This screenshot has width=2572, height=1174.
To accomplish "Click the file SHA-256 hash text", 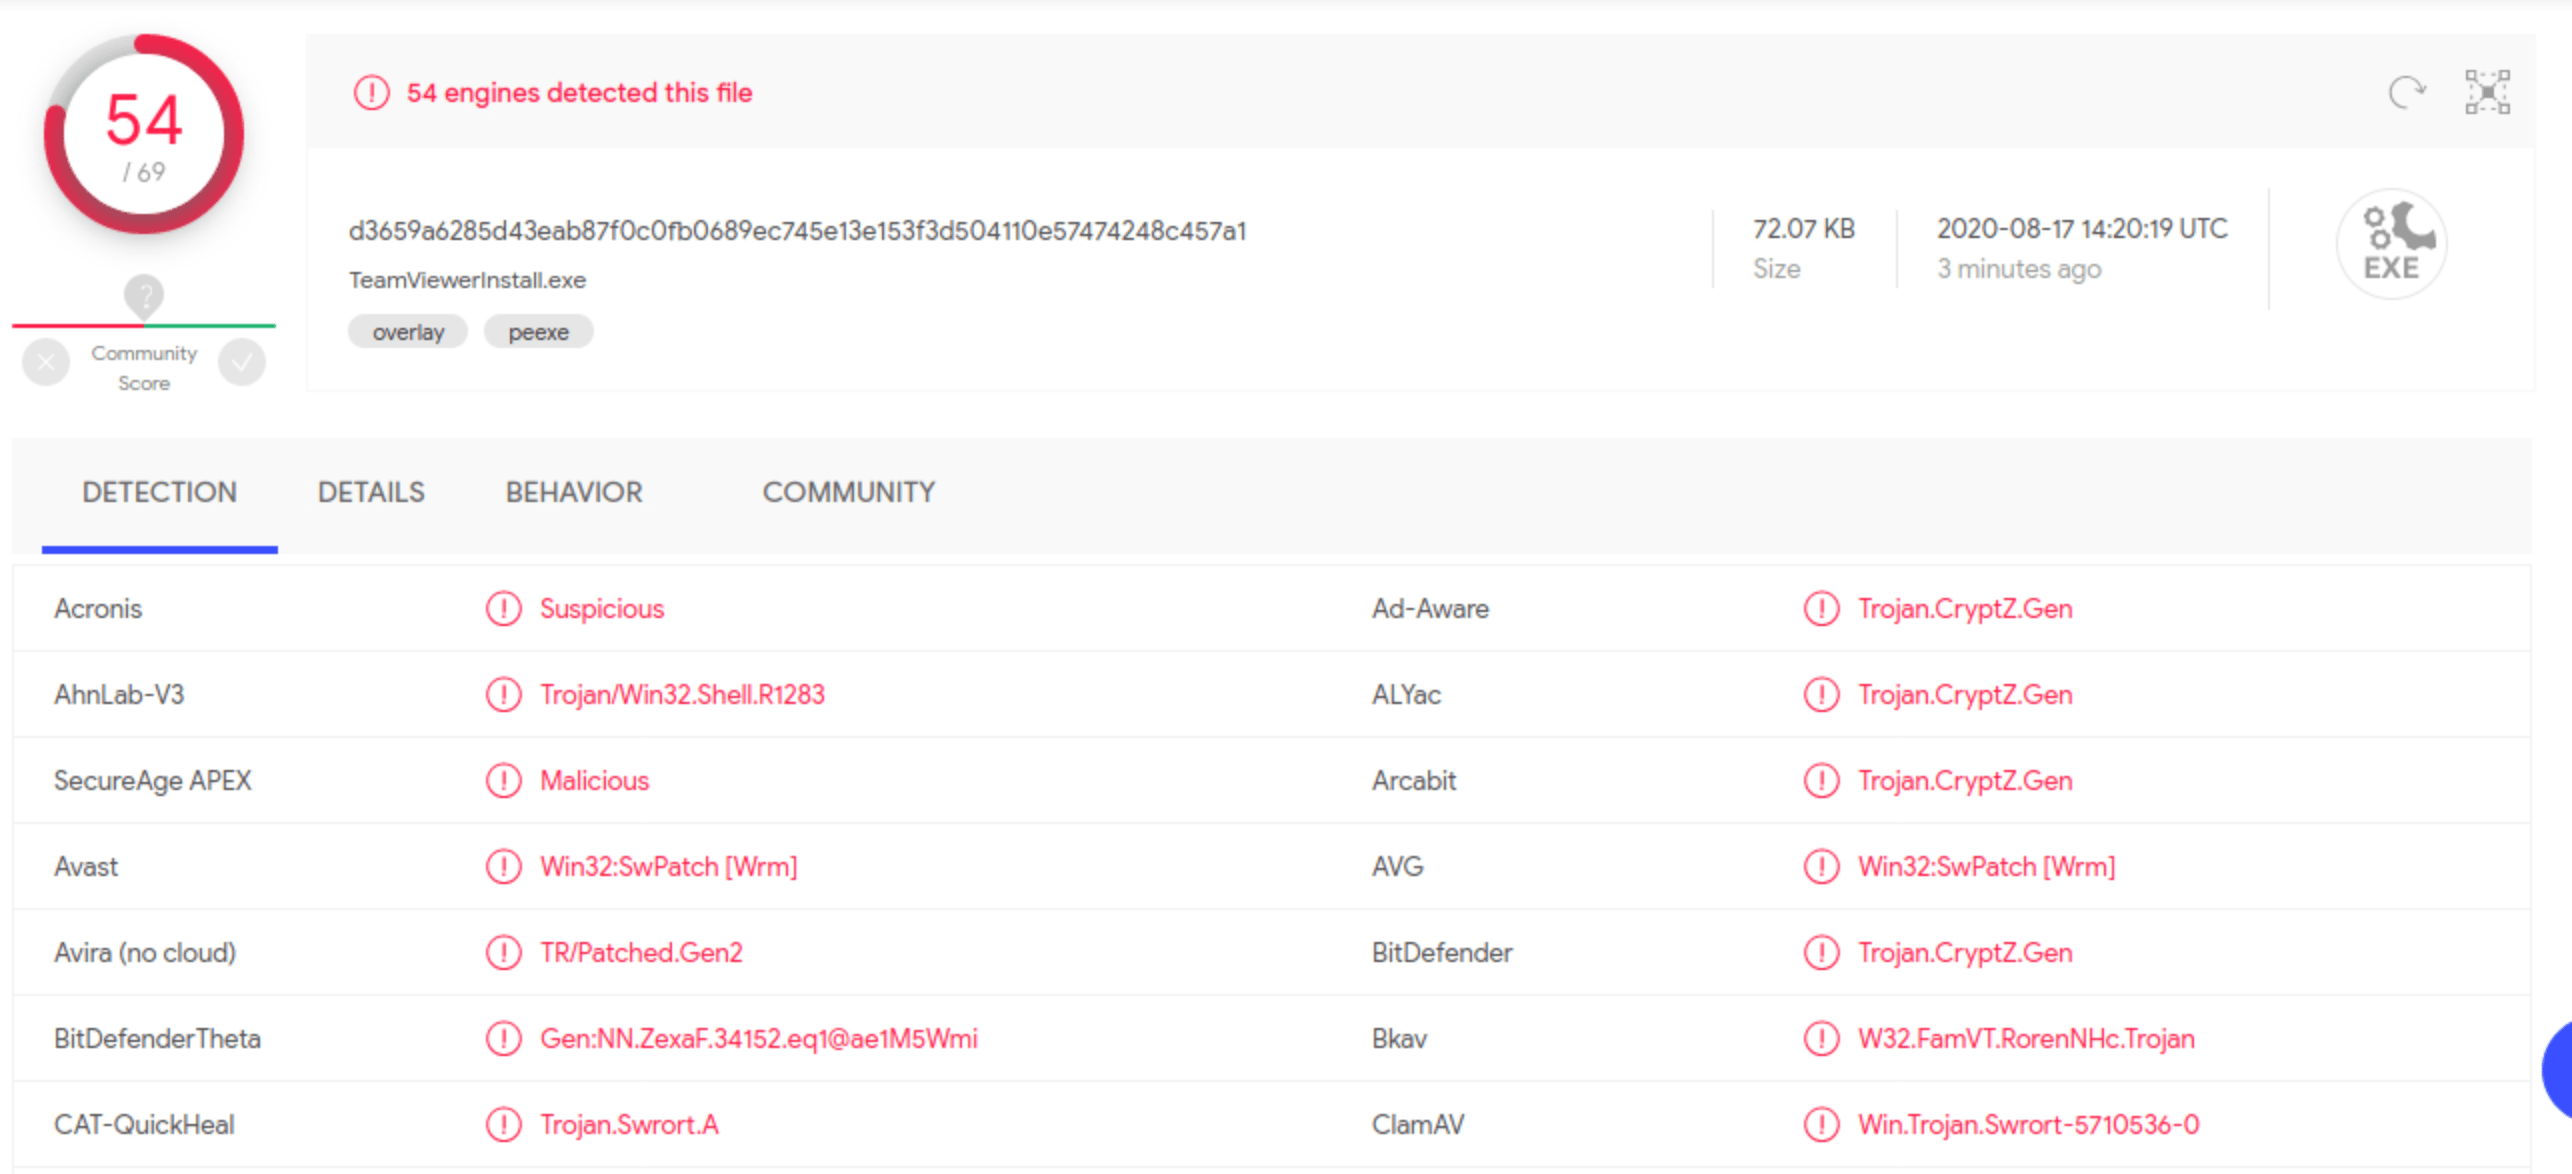I will 797,231.
